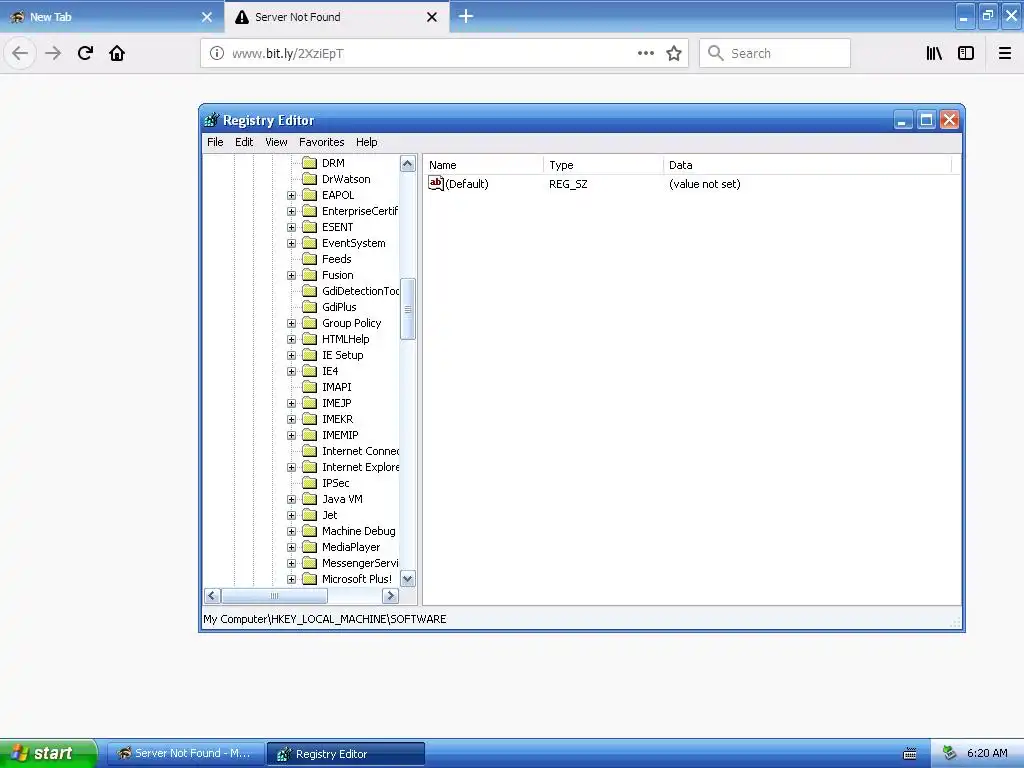Select the GdiPlus key folder icon

(x=310, y=307)
